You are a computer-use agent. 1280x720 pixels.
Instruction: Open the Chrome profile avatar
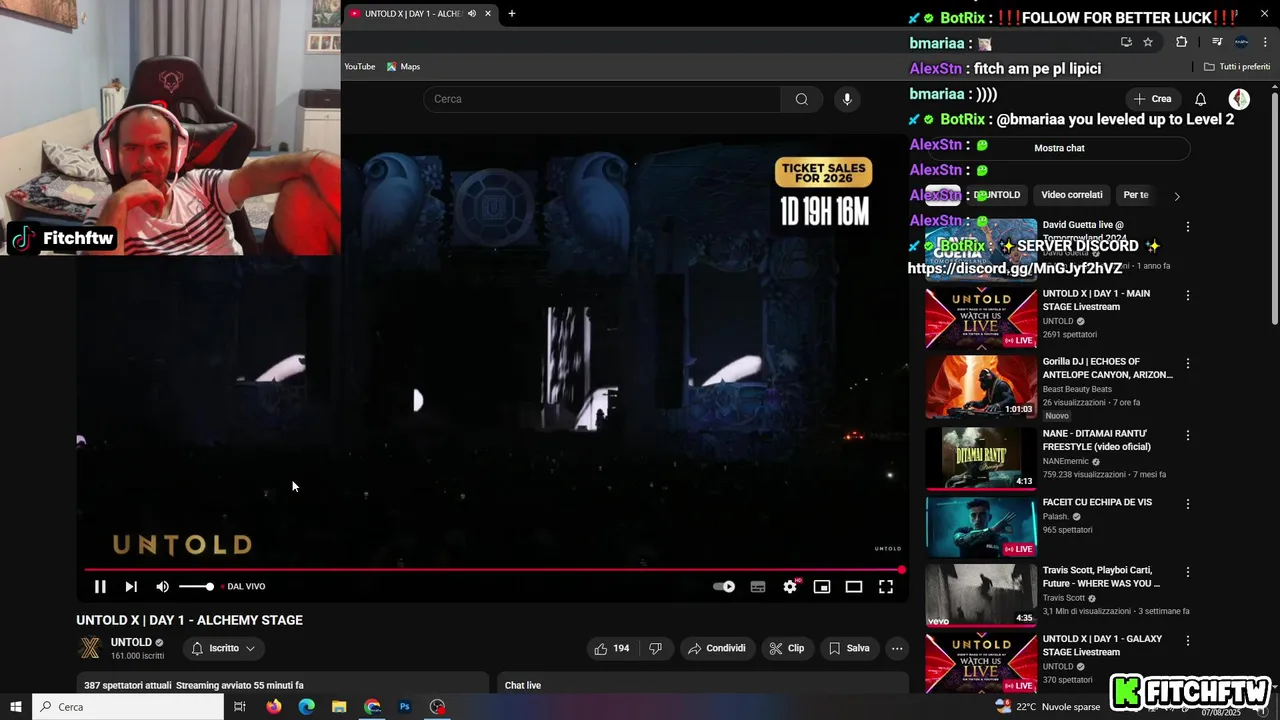(1241, 42)
